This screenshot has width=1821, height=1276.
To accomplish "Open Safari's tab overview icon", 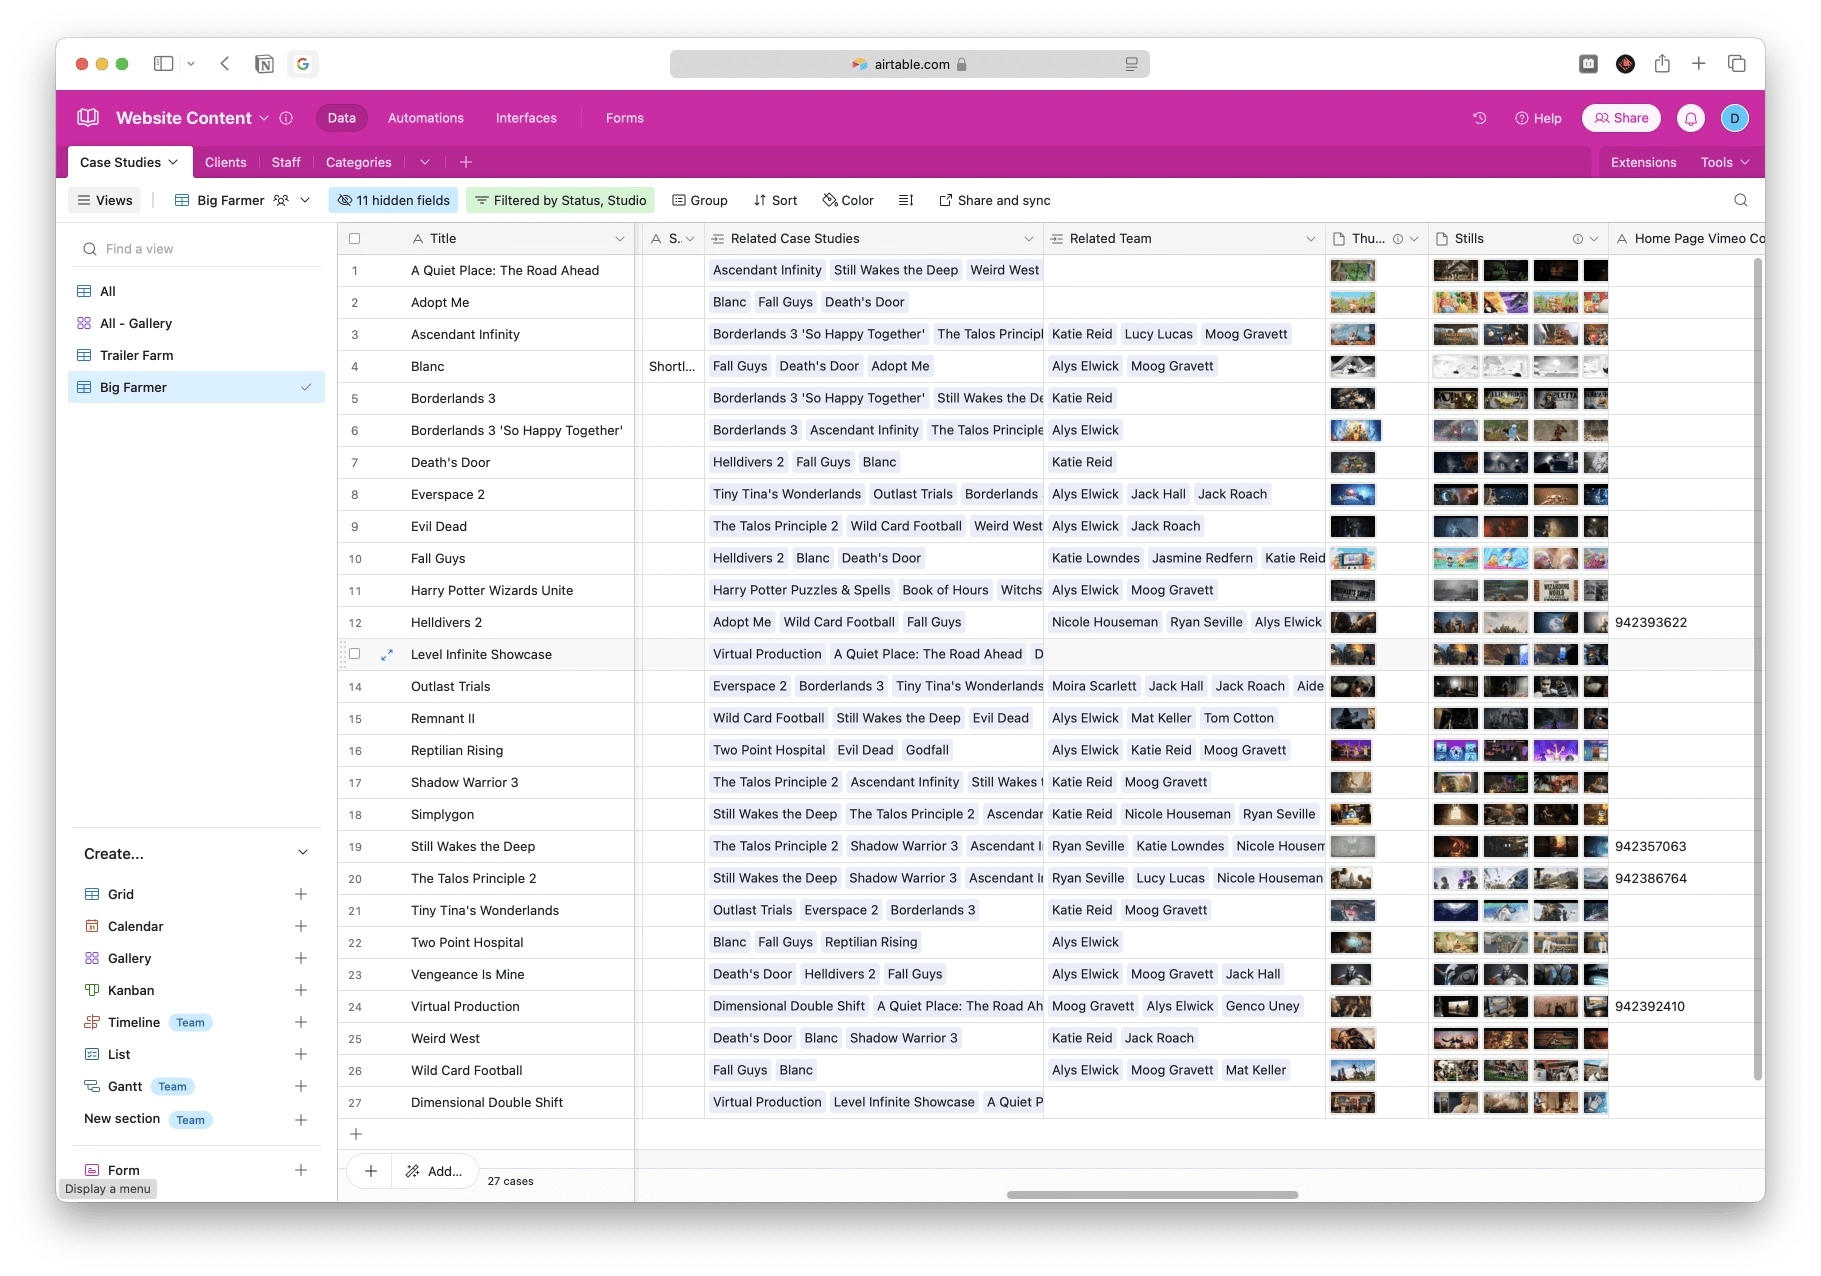I will point(1737,64).
